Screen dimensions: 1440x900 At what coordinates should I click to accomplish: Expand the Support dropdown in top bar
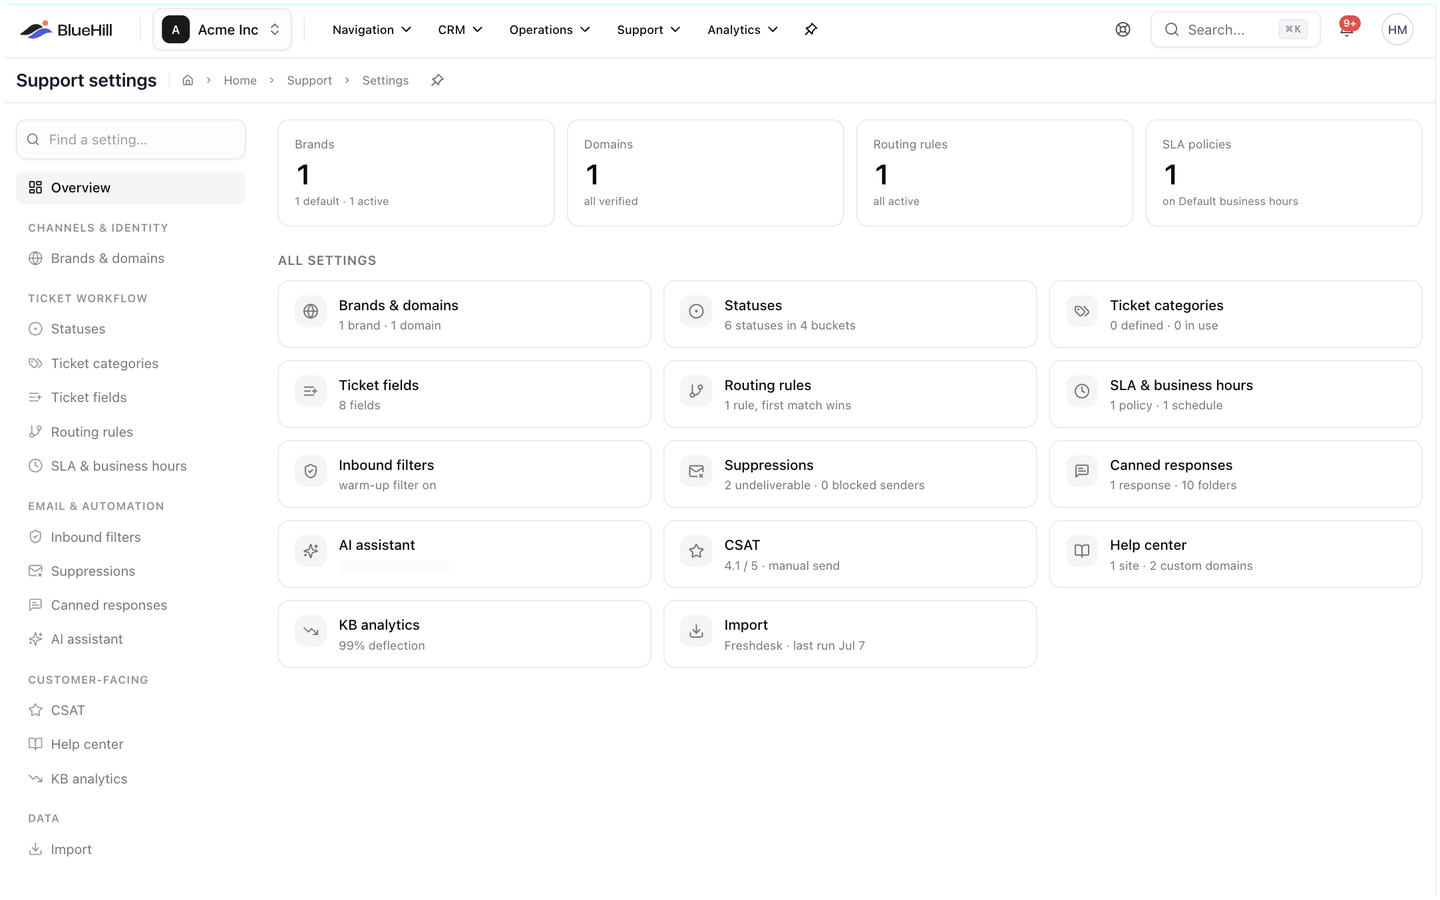[x=649, y=30]
